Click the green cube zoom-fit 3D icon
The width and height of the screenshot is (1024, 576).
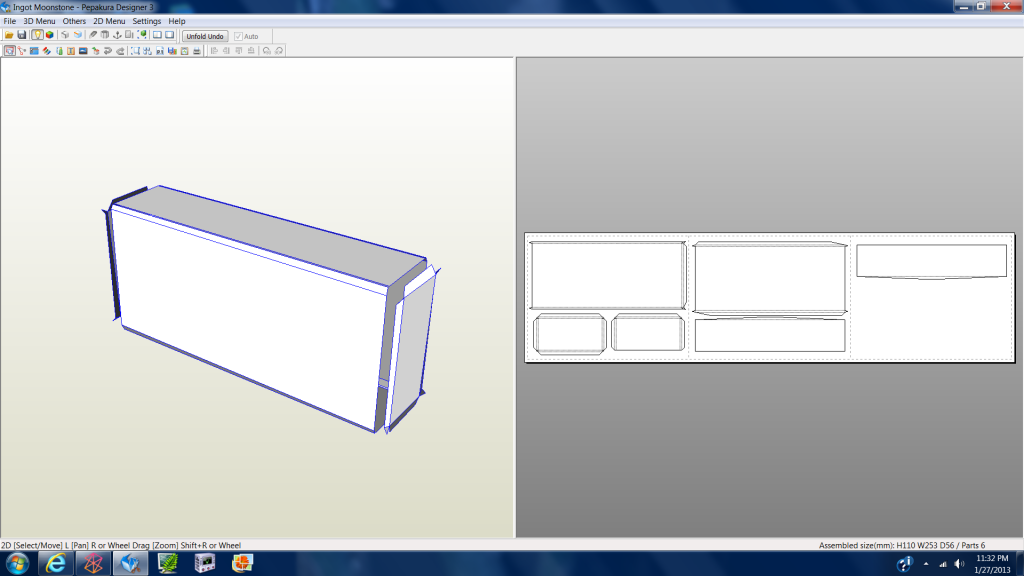point(142,35)
